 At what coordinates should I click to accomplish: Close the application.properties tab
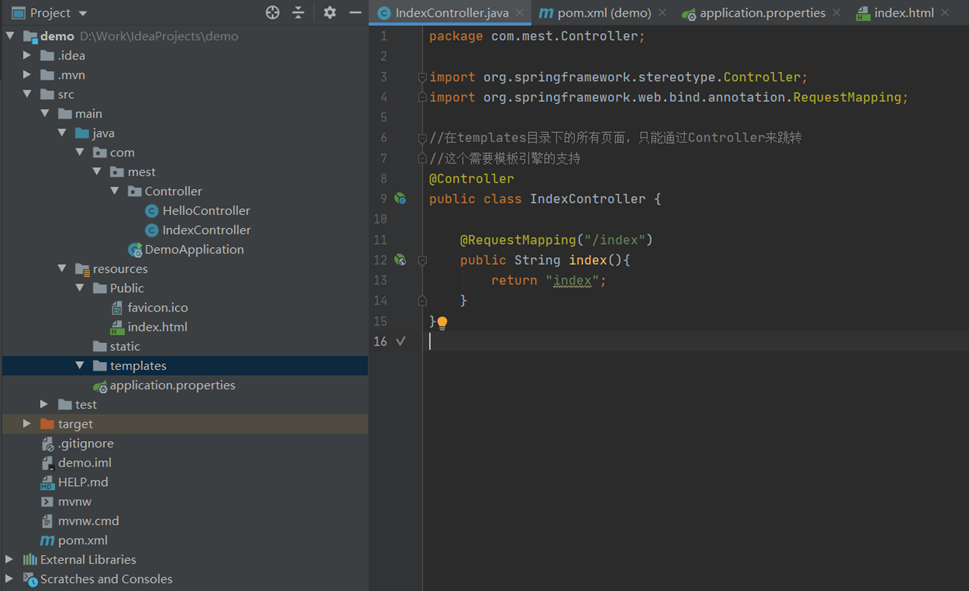836,12
